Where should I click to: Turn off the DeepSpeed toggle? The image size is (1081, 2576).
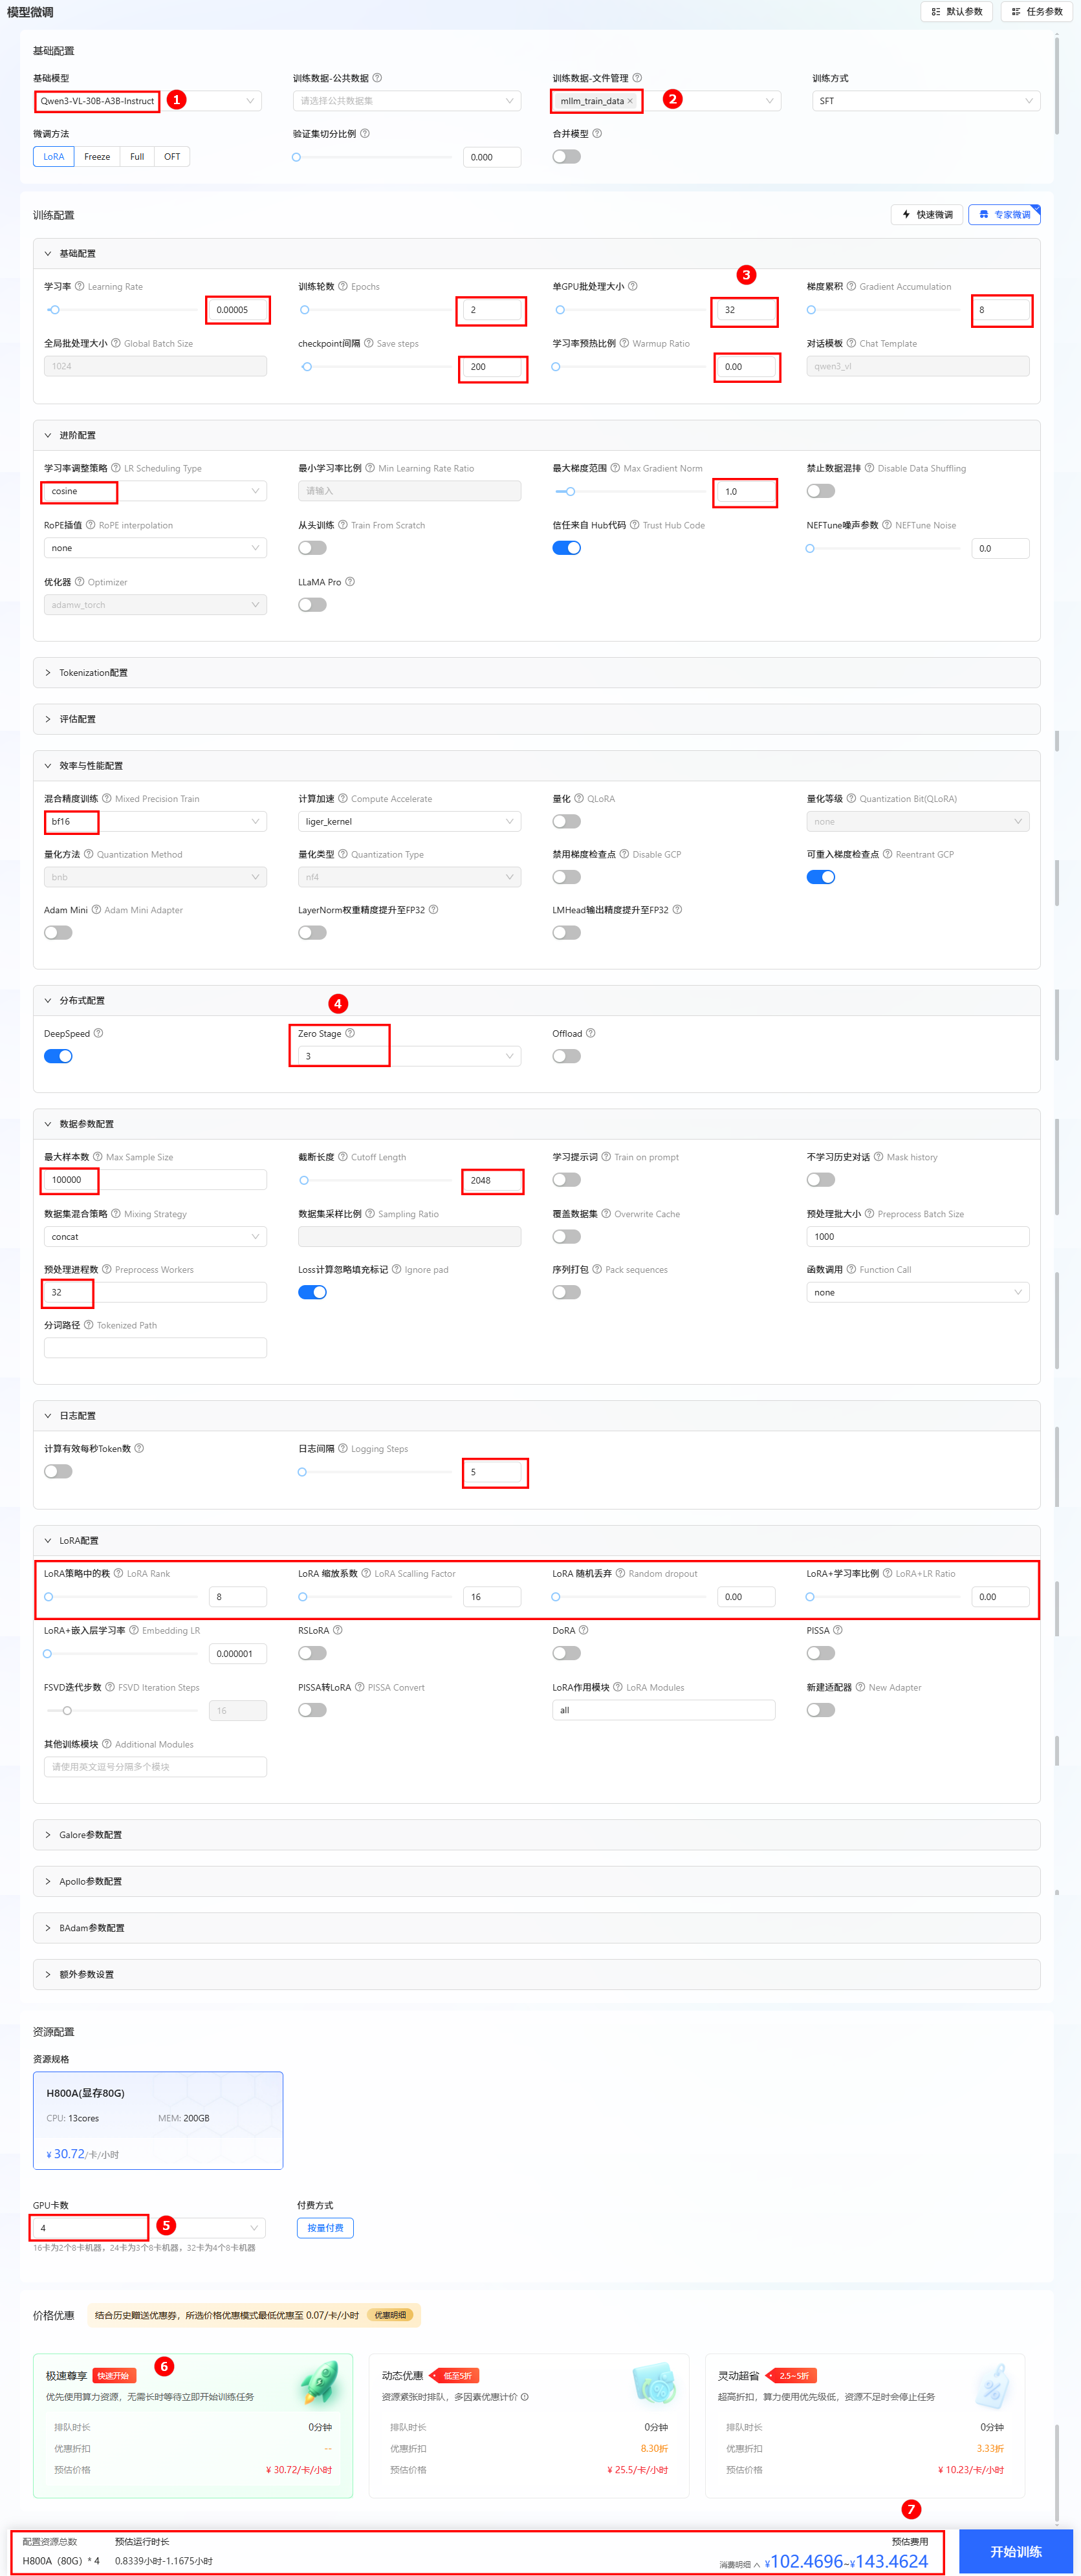click(58, 1056)
